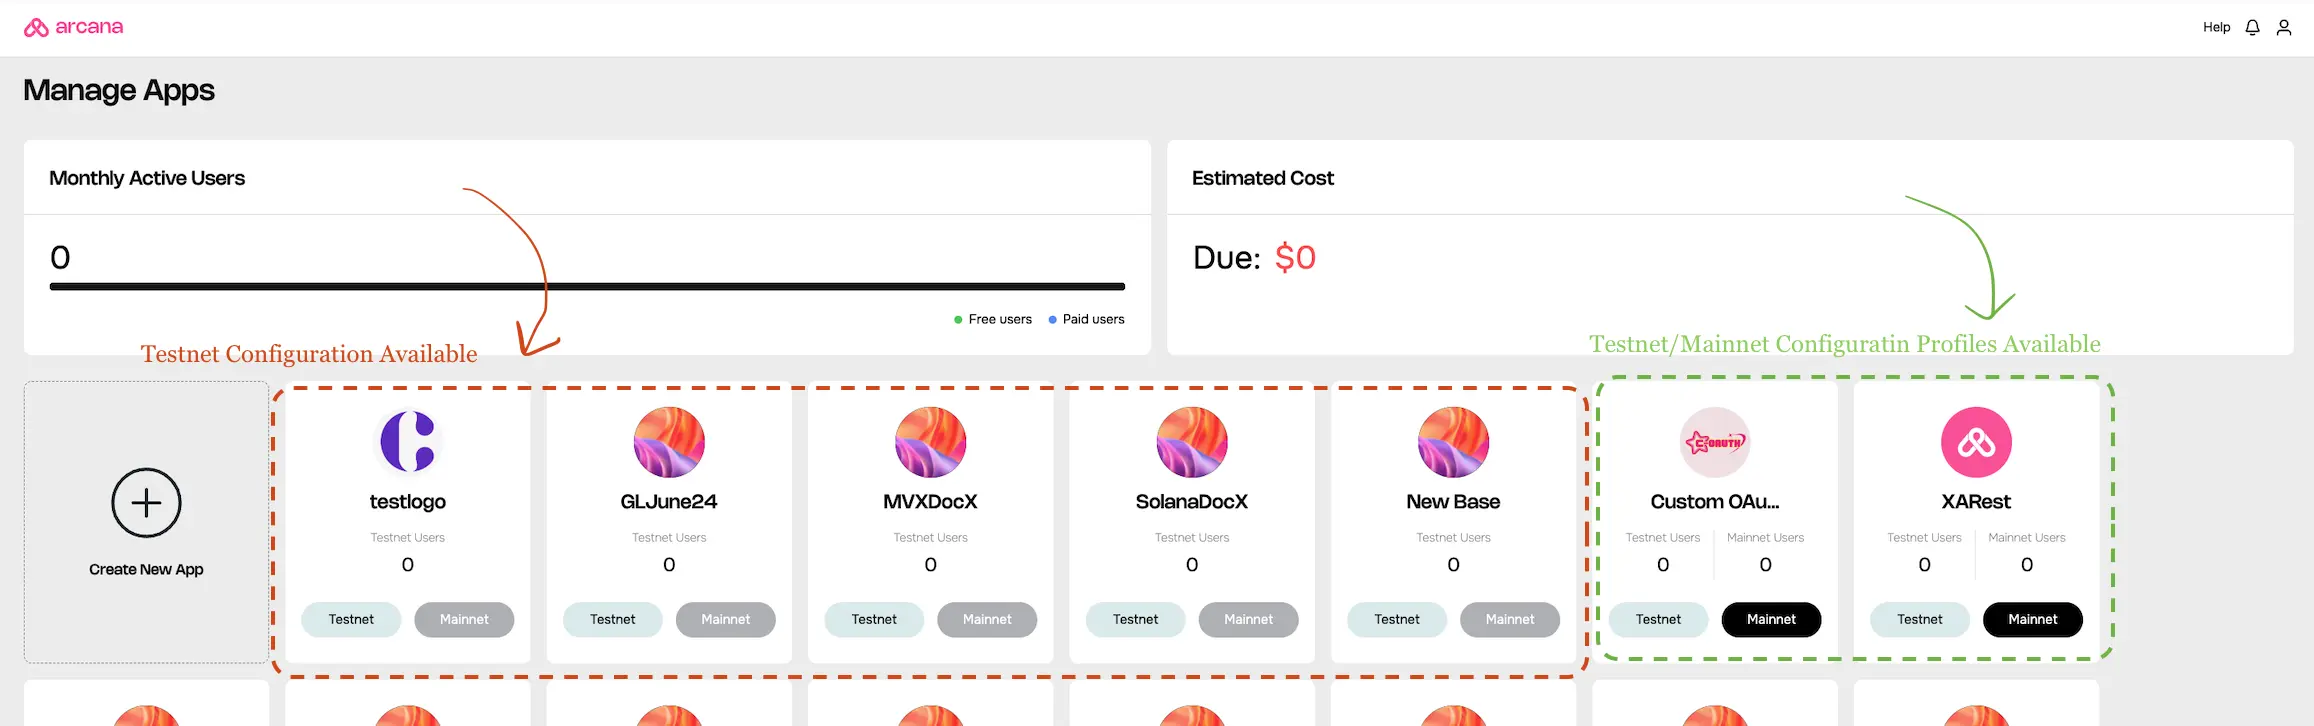Open the New Base app card title
Image resolution: width=2314 pixels, height=726 pixels.
(x=1453, y=501)
